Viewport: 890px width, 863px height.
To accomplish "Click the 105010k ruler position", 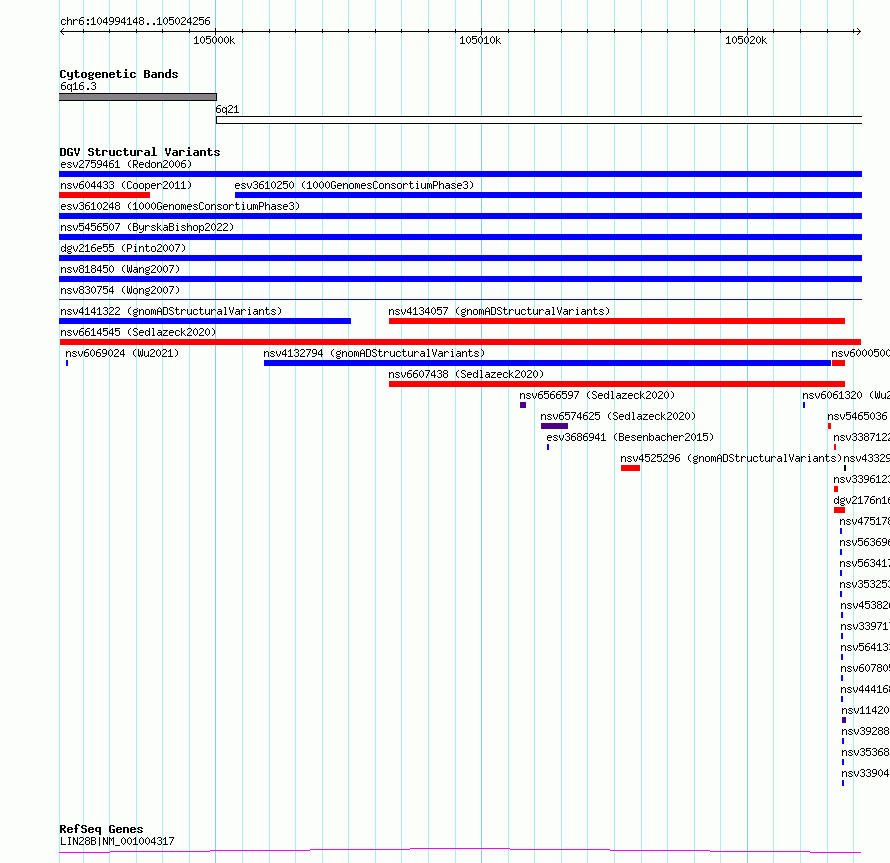I will [480, 40].
